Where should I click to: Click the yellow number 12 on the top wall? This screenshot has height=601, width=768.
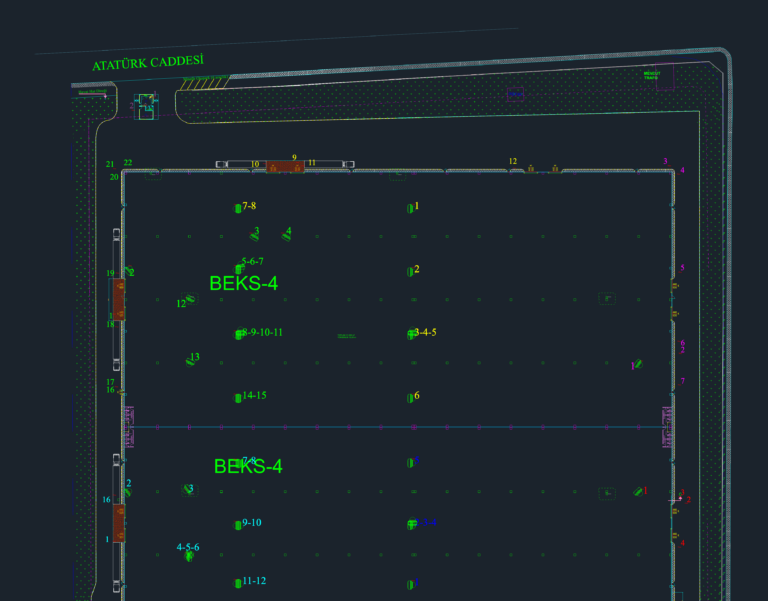coord(512,161)
